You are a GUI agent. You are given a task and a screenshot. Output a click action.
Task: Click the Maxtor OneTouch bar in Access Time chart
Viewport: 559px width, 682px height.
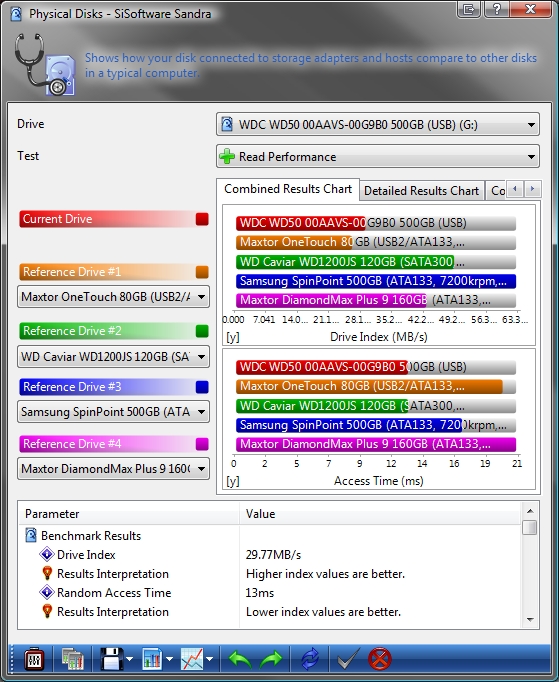pyautogui.click(x=369, y=386)
